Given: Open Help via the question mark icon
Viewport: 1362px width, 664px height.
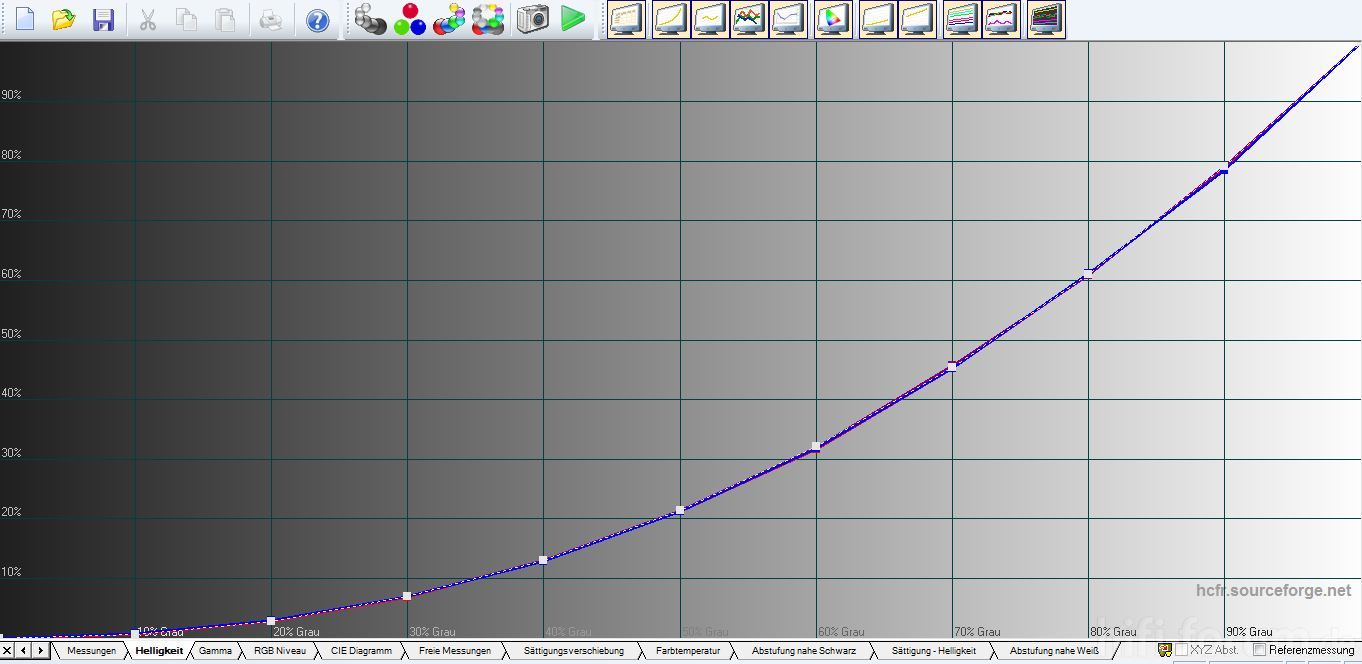Looking at the screenshot, I should pos(317,20).
